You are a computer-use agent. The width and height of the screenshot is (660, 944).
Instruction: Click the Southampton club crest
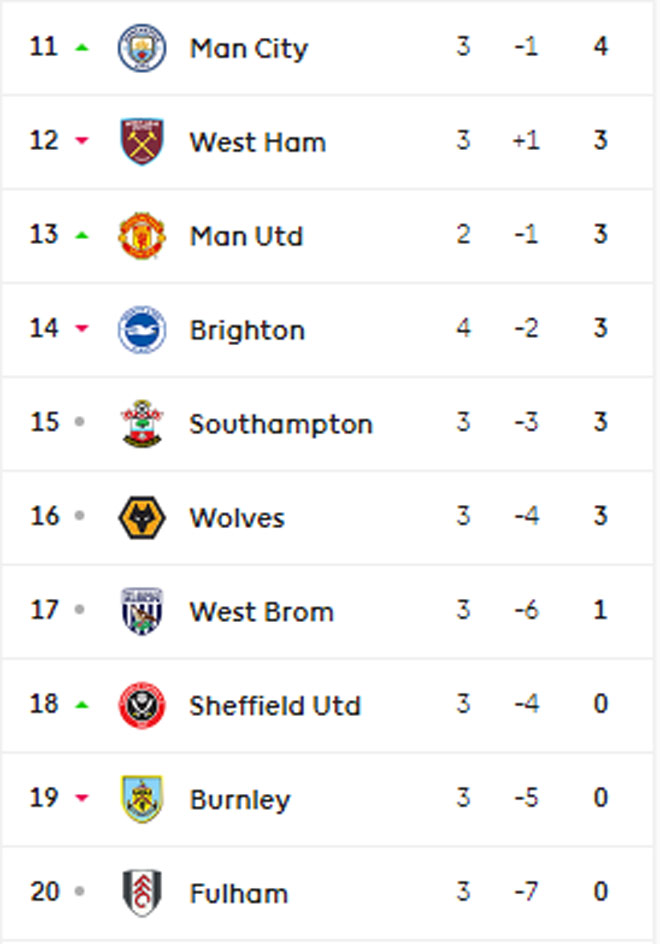[142, 424]
